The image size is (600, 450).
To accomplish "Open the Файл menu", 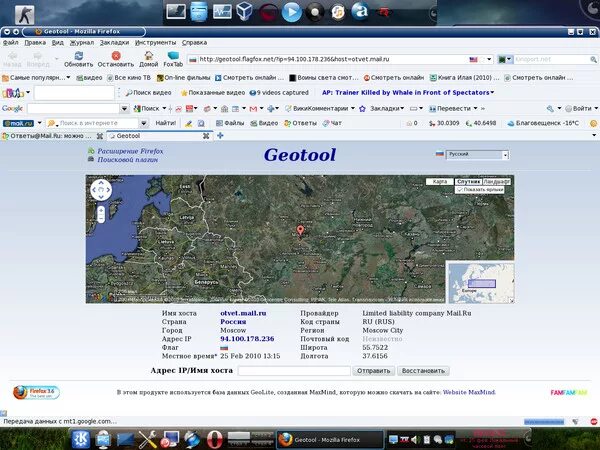I will coord(11,42).
